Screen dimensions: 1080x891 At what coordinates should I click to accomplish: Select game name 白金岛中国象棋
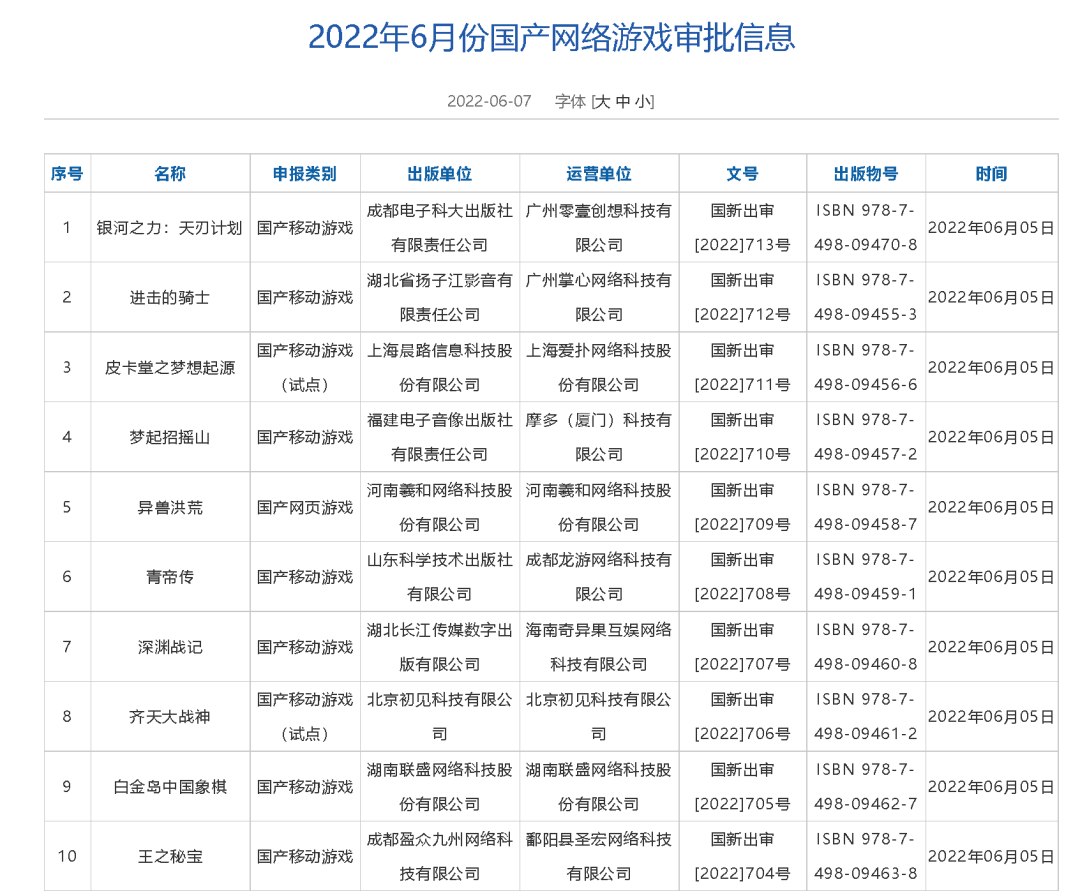point(170,787)
